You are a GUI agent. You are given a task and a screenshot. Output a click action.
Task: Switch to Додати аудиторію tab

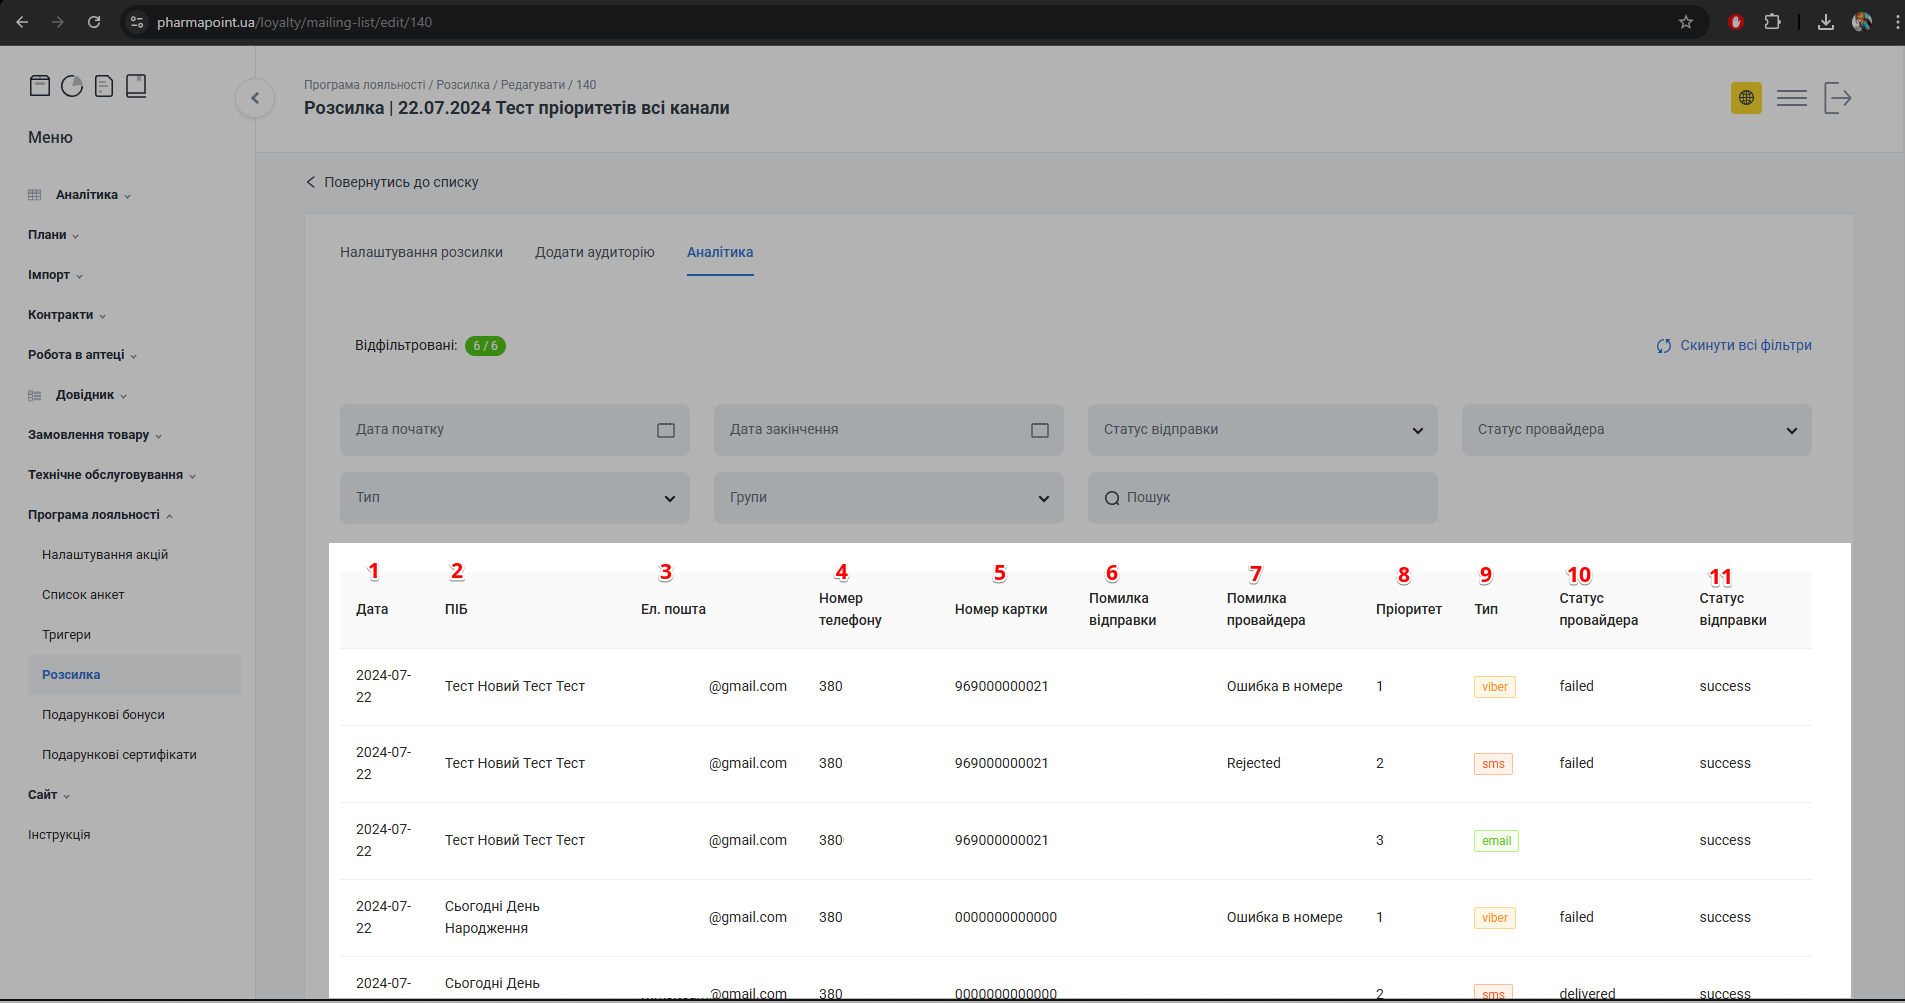pyautogui.click(x=595, y=252)
